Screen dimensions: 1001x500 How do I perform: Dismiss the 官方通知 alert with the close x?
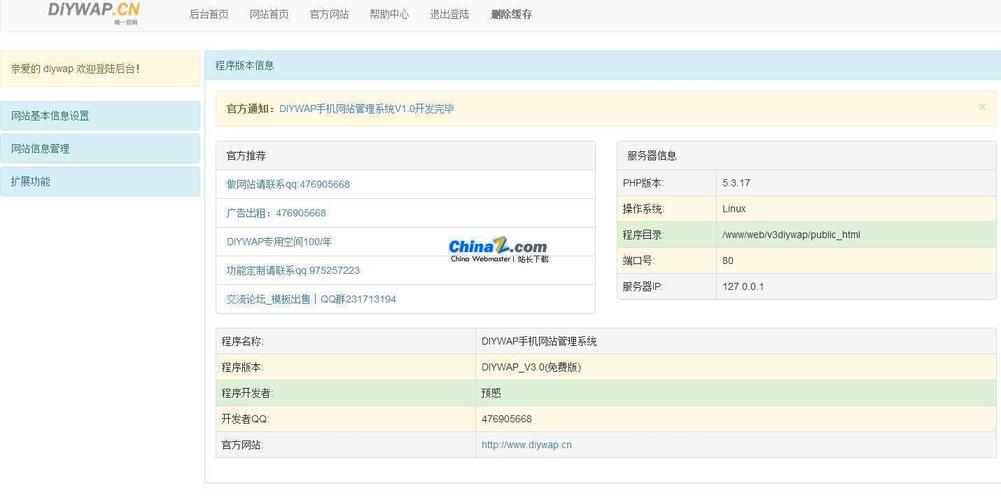pos(982,107)
